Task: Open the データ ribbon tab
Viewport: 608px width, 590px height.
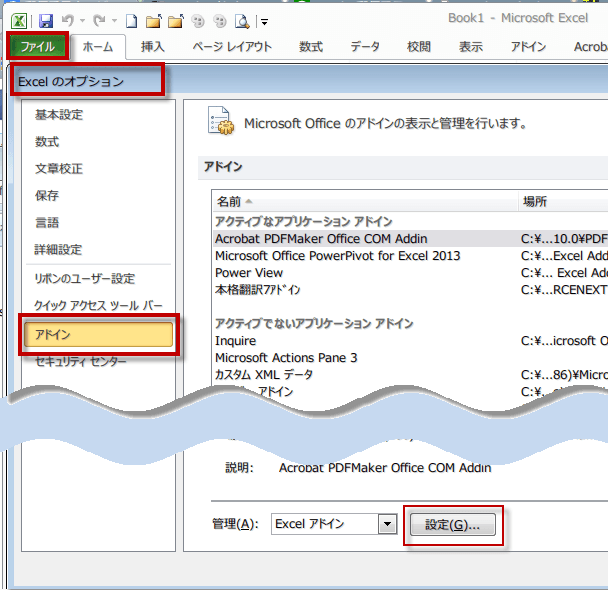Action: click(x=365, y=47)
